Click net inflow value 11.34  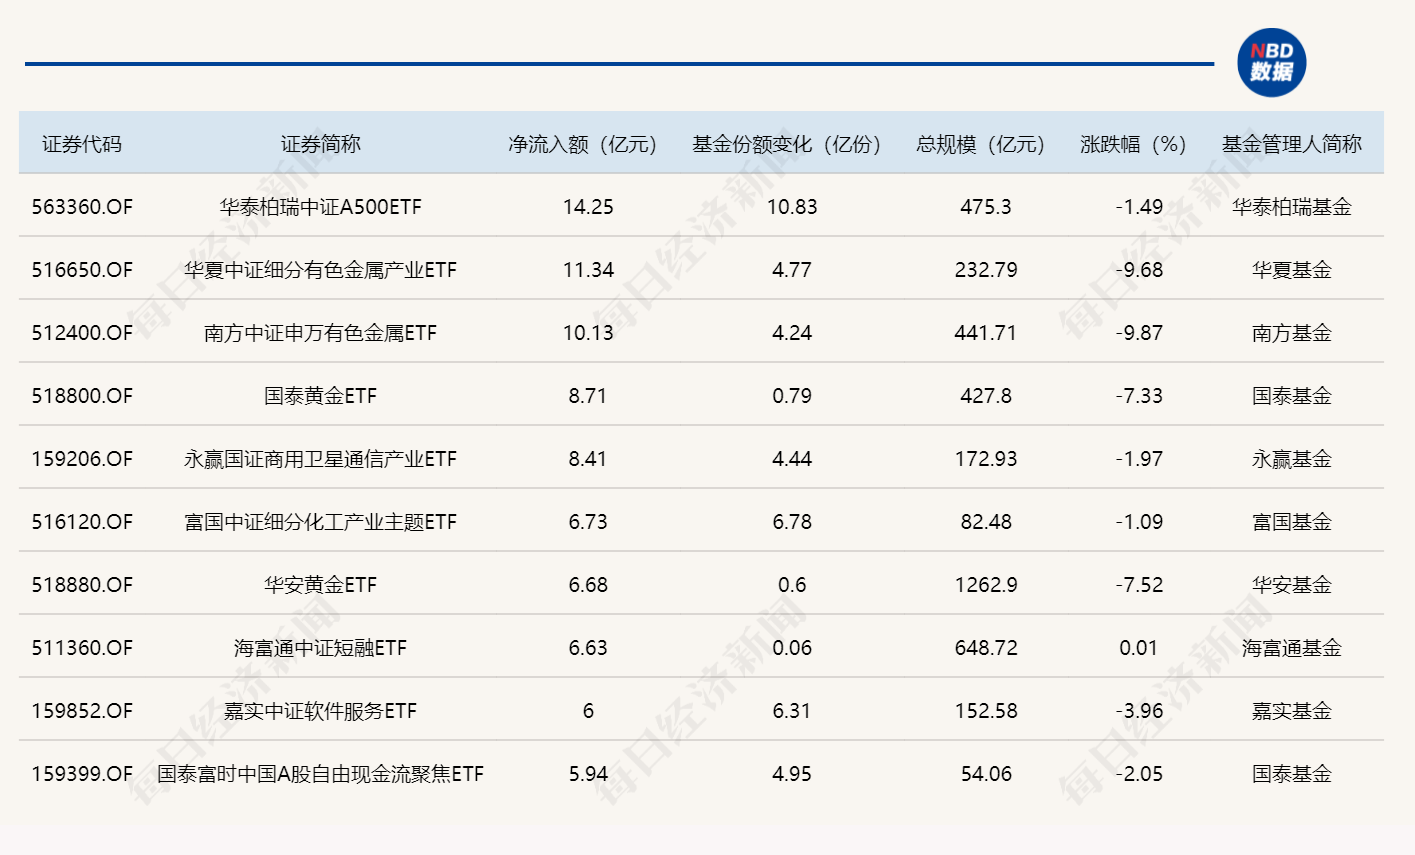[588, 270]
